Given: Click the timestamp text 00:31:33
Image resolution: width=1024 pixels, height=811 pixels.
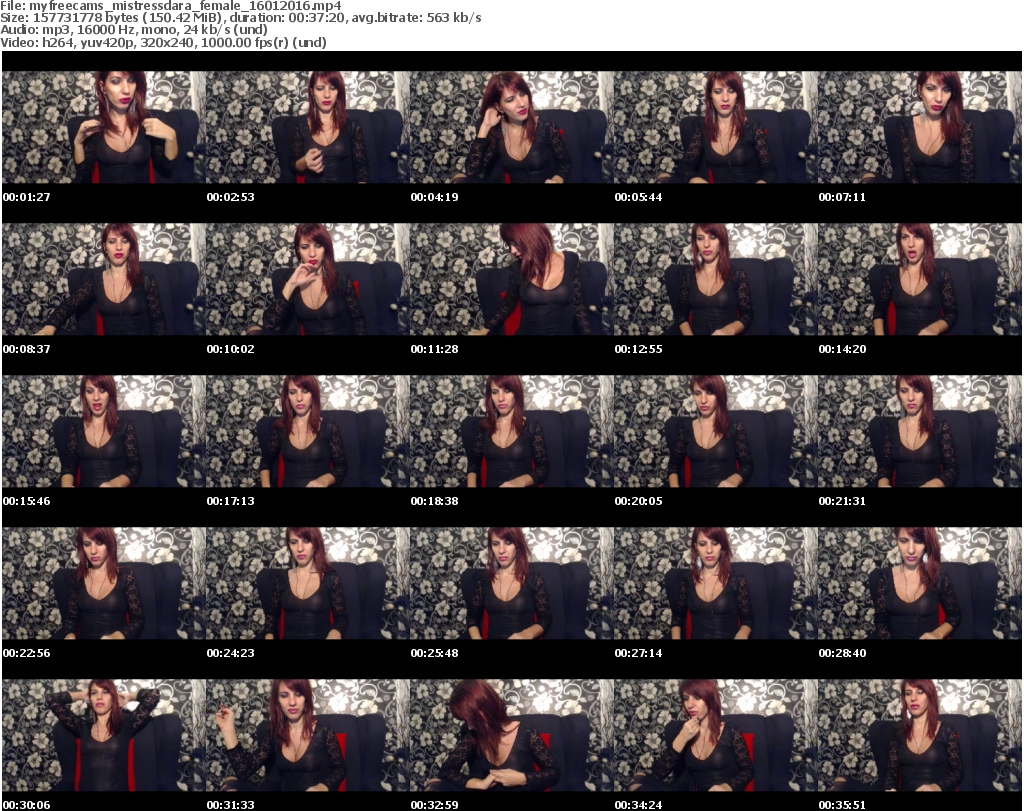Looking at the screenshot, I should click(x=231, y=805).
